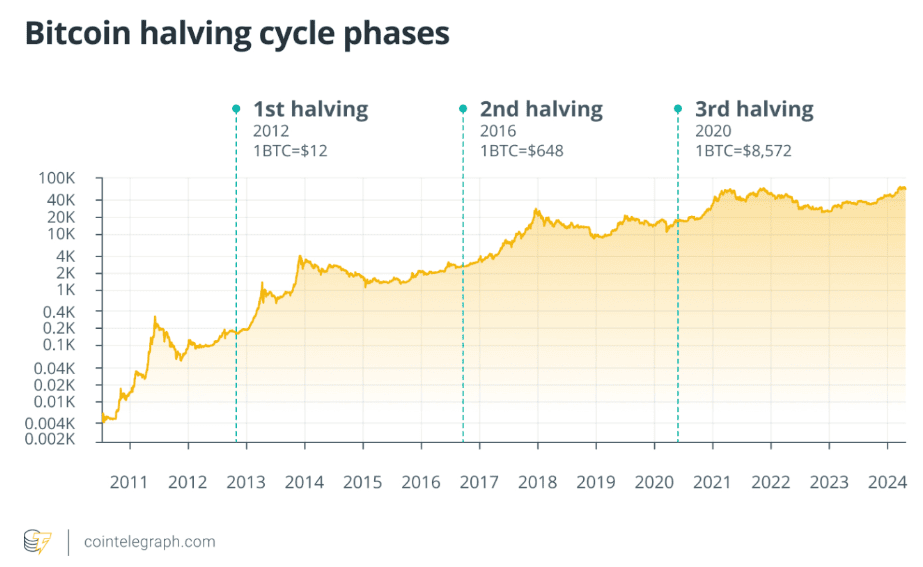Select the "1st halving" heading label
Image resolution: width=923 pixels, height=567 pixels.
coord(310,109)
